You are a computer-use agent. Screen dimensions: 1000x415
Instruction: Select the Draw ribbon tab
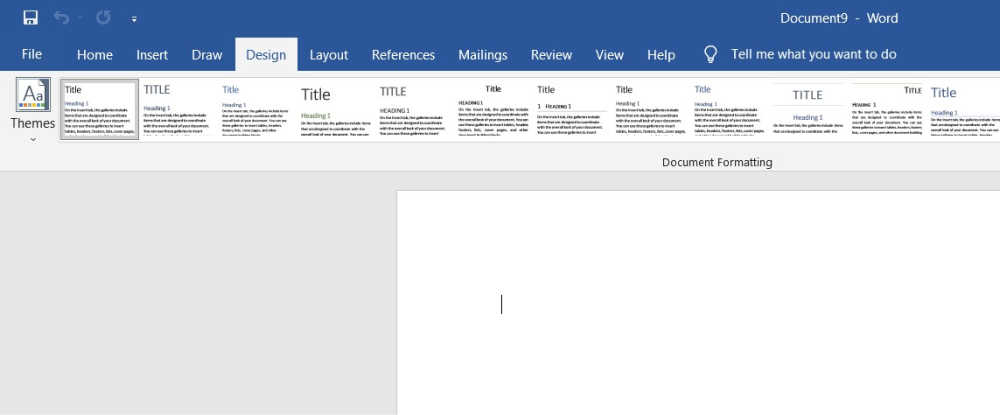pos(207,55)
